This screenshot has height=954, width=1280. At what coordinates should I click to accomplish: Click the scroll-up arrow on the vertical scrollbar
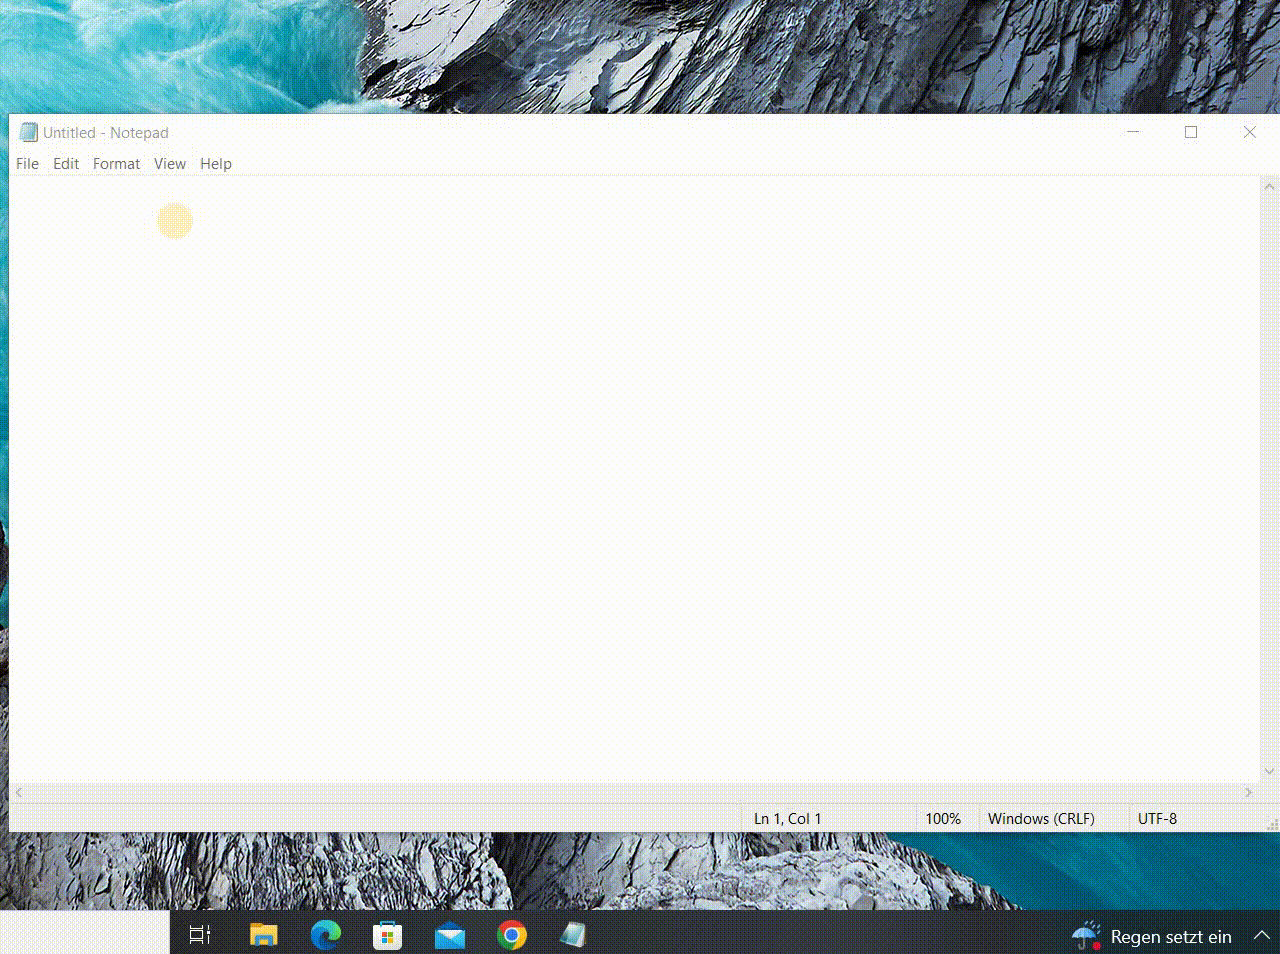[1268, 185]
